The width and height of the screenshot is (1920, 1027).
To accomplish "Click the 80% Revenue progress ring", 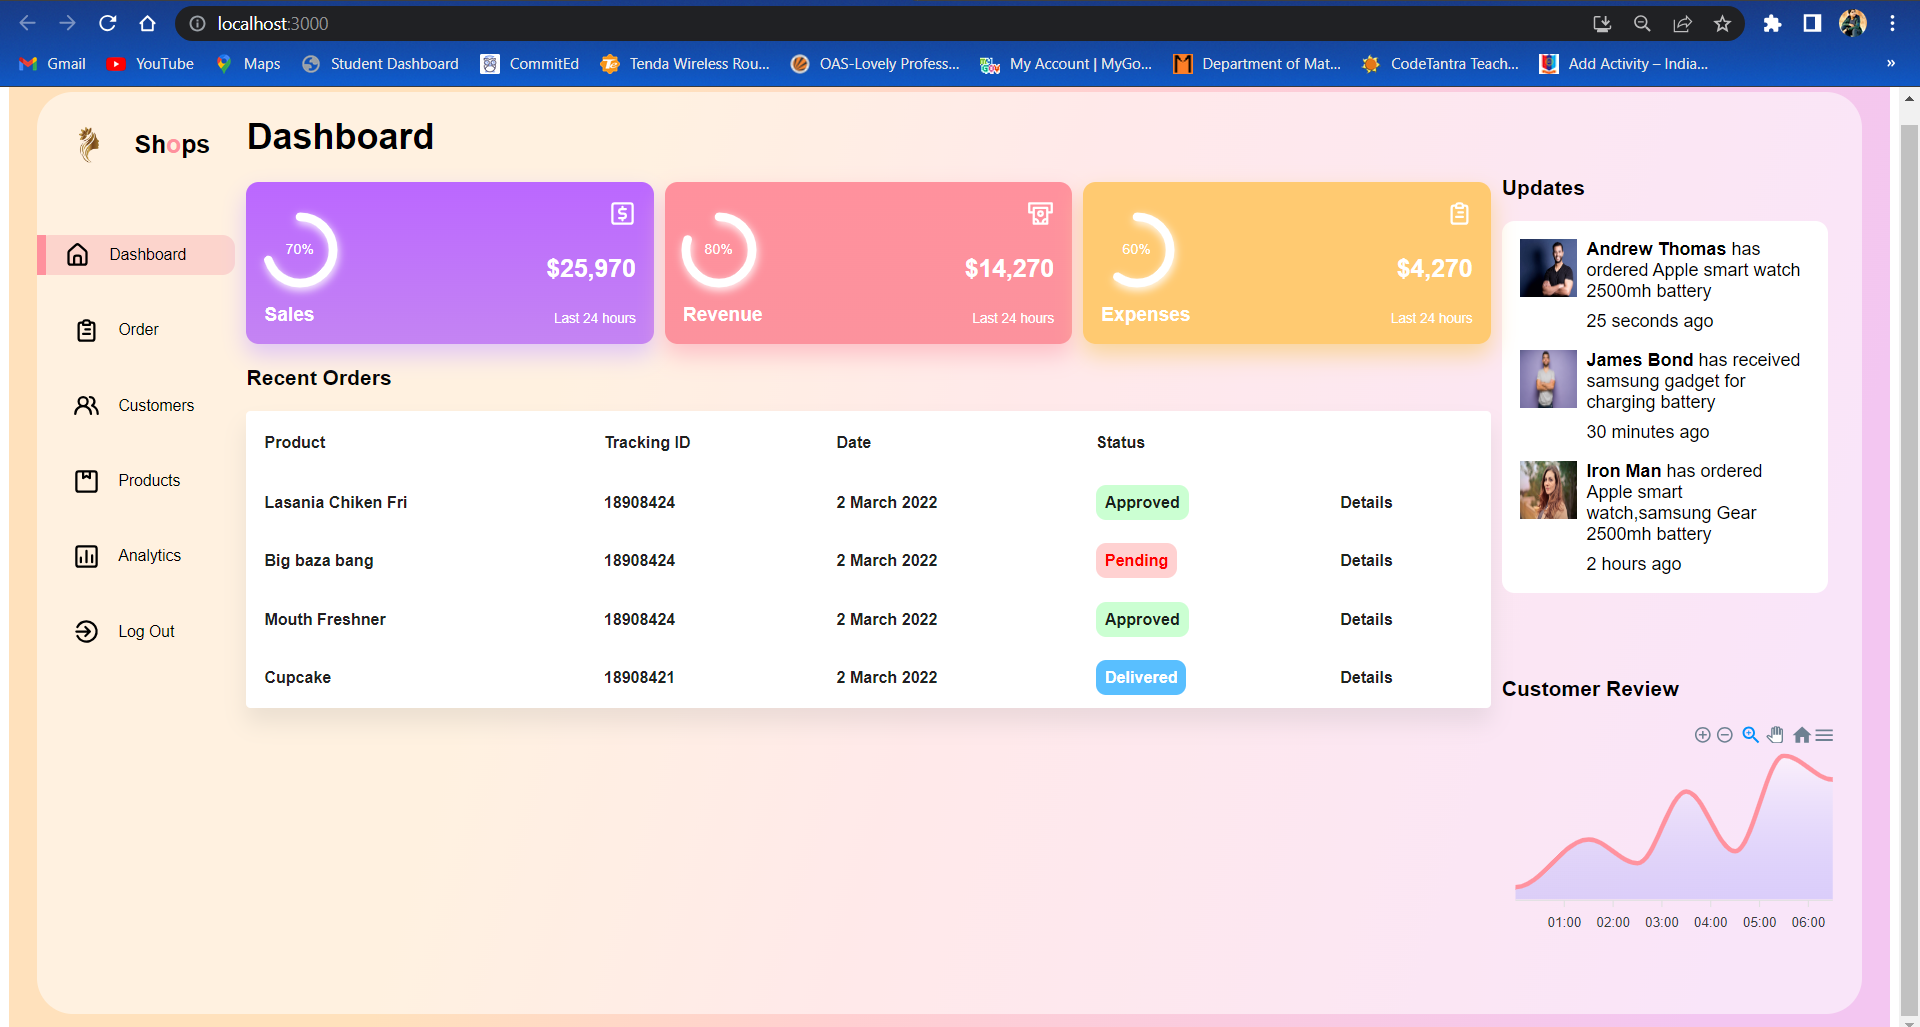I will tap(717, 250).
